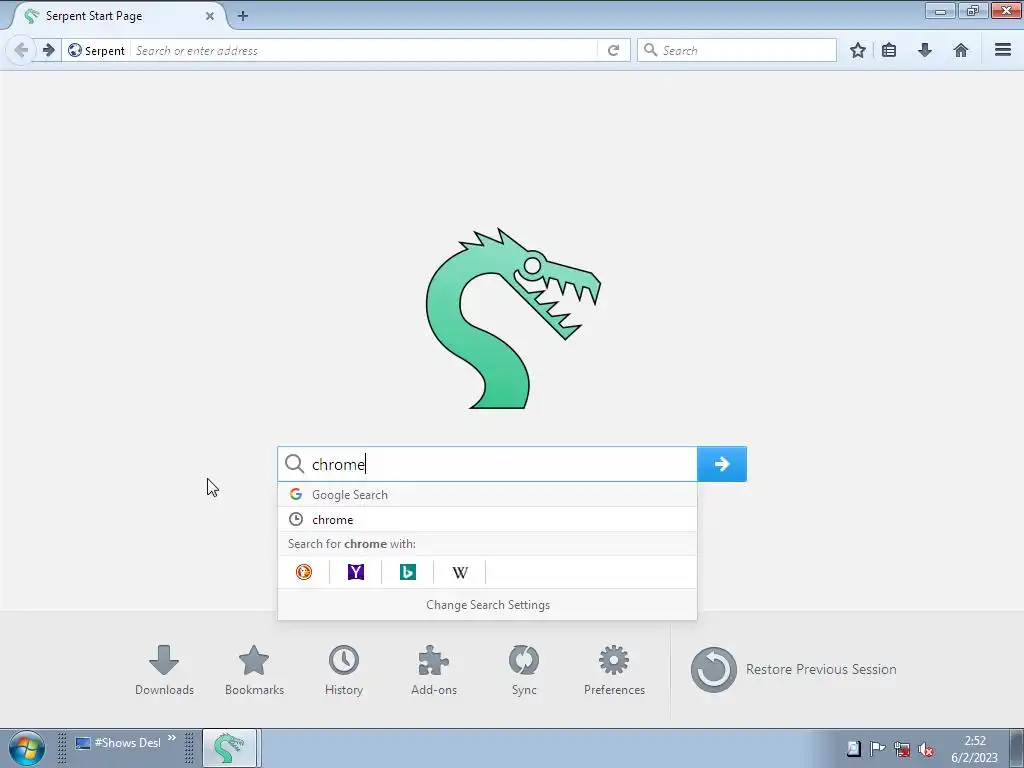Open Bookmarks from the start page
Image resolution: width=1024 pixels, height=768 pixels.
click(254, 670)
